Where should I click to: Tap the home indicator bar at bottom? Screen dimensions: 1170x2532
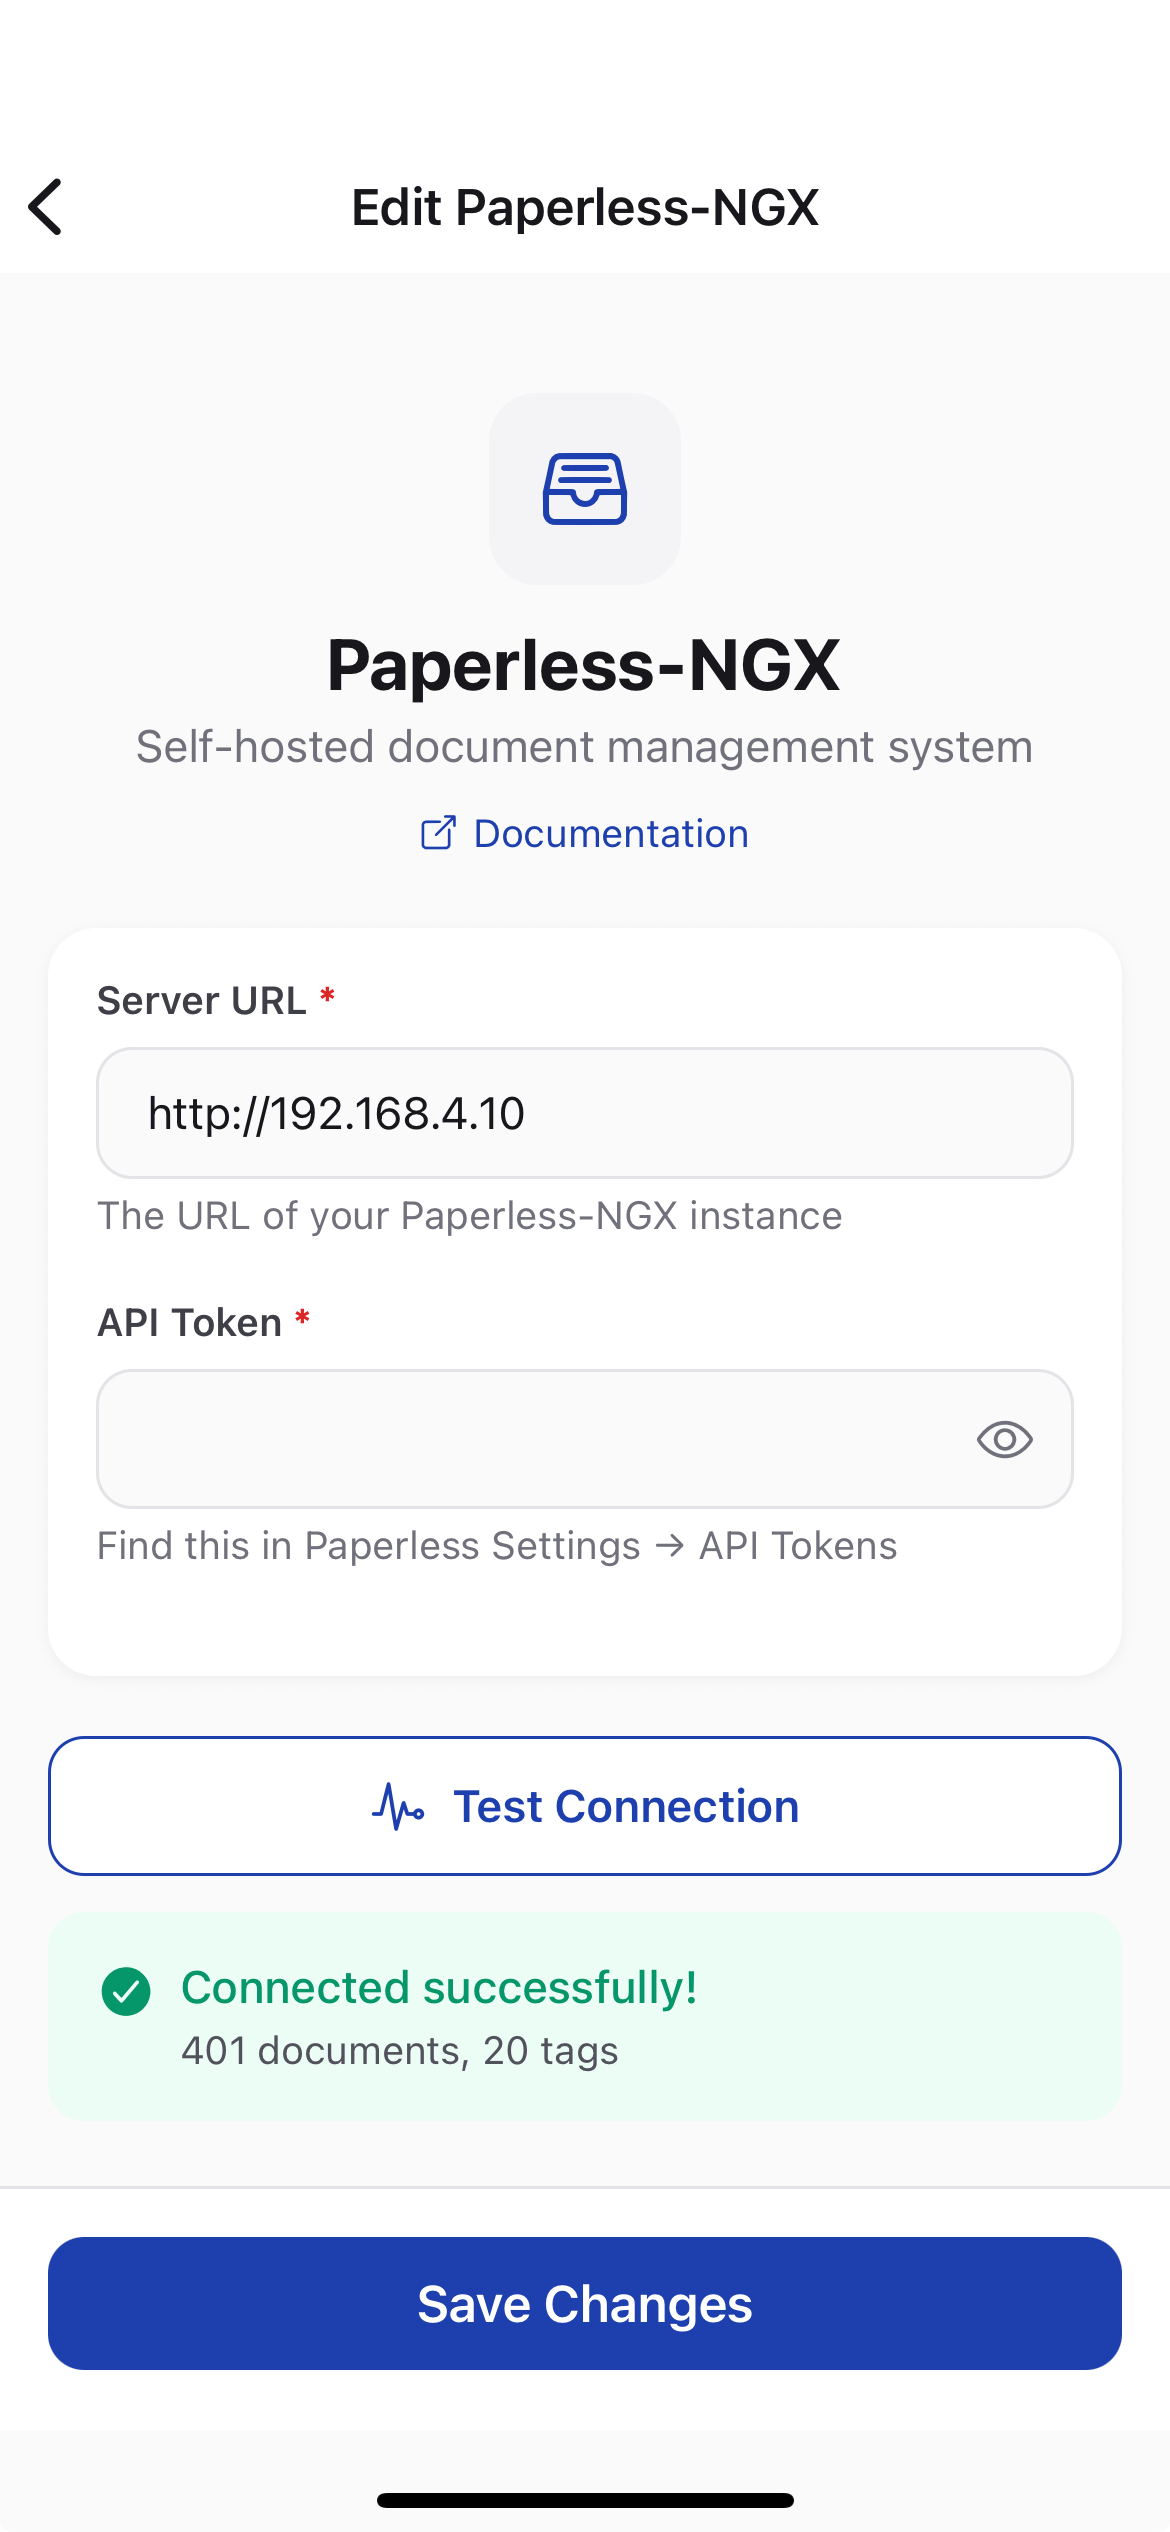tap(585, 2500)
